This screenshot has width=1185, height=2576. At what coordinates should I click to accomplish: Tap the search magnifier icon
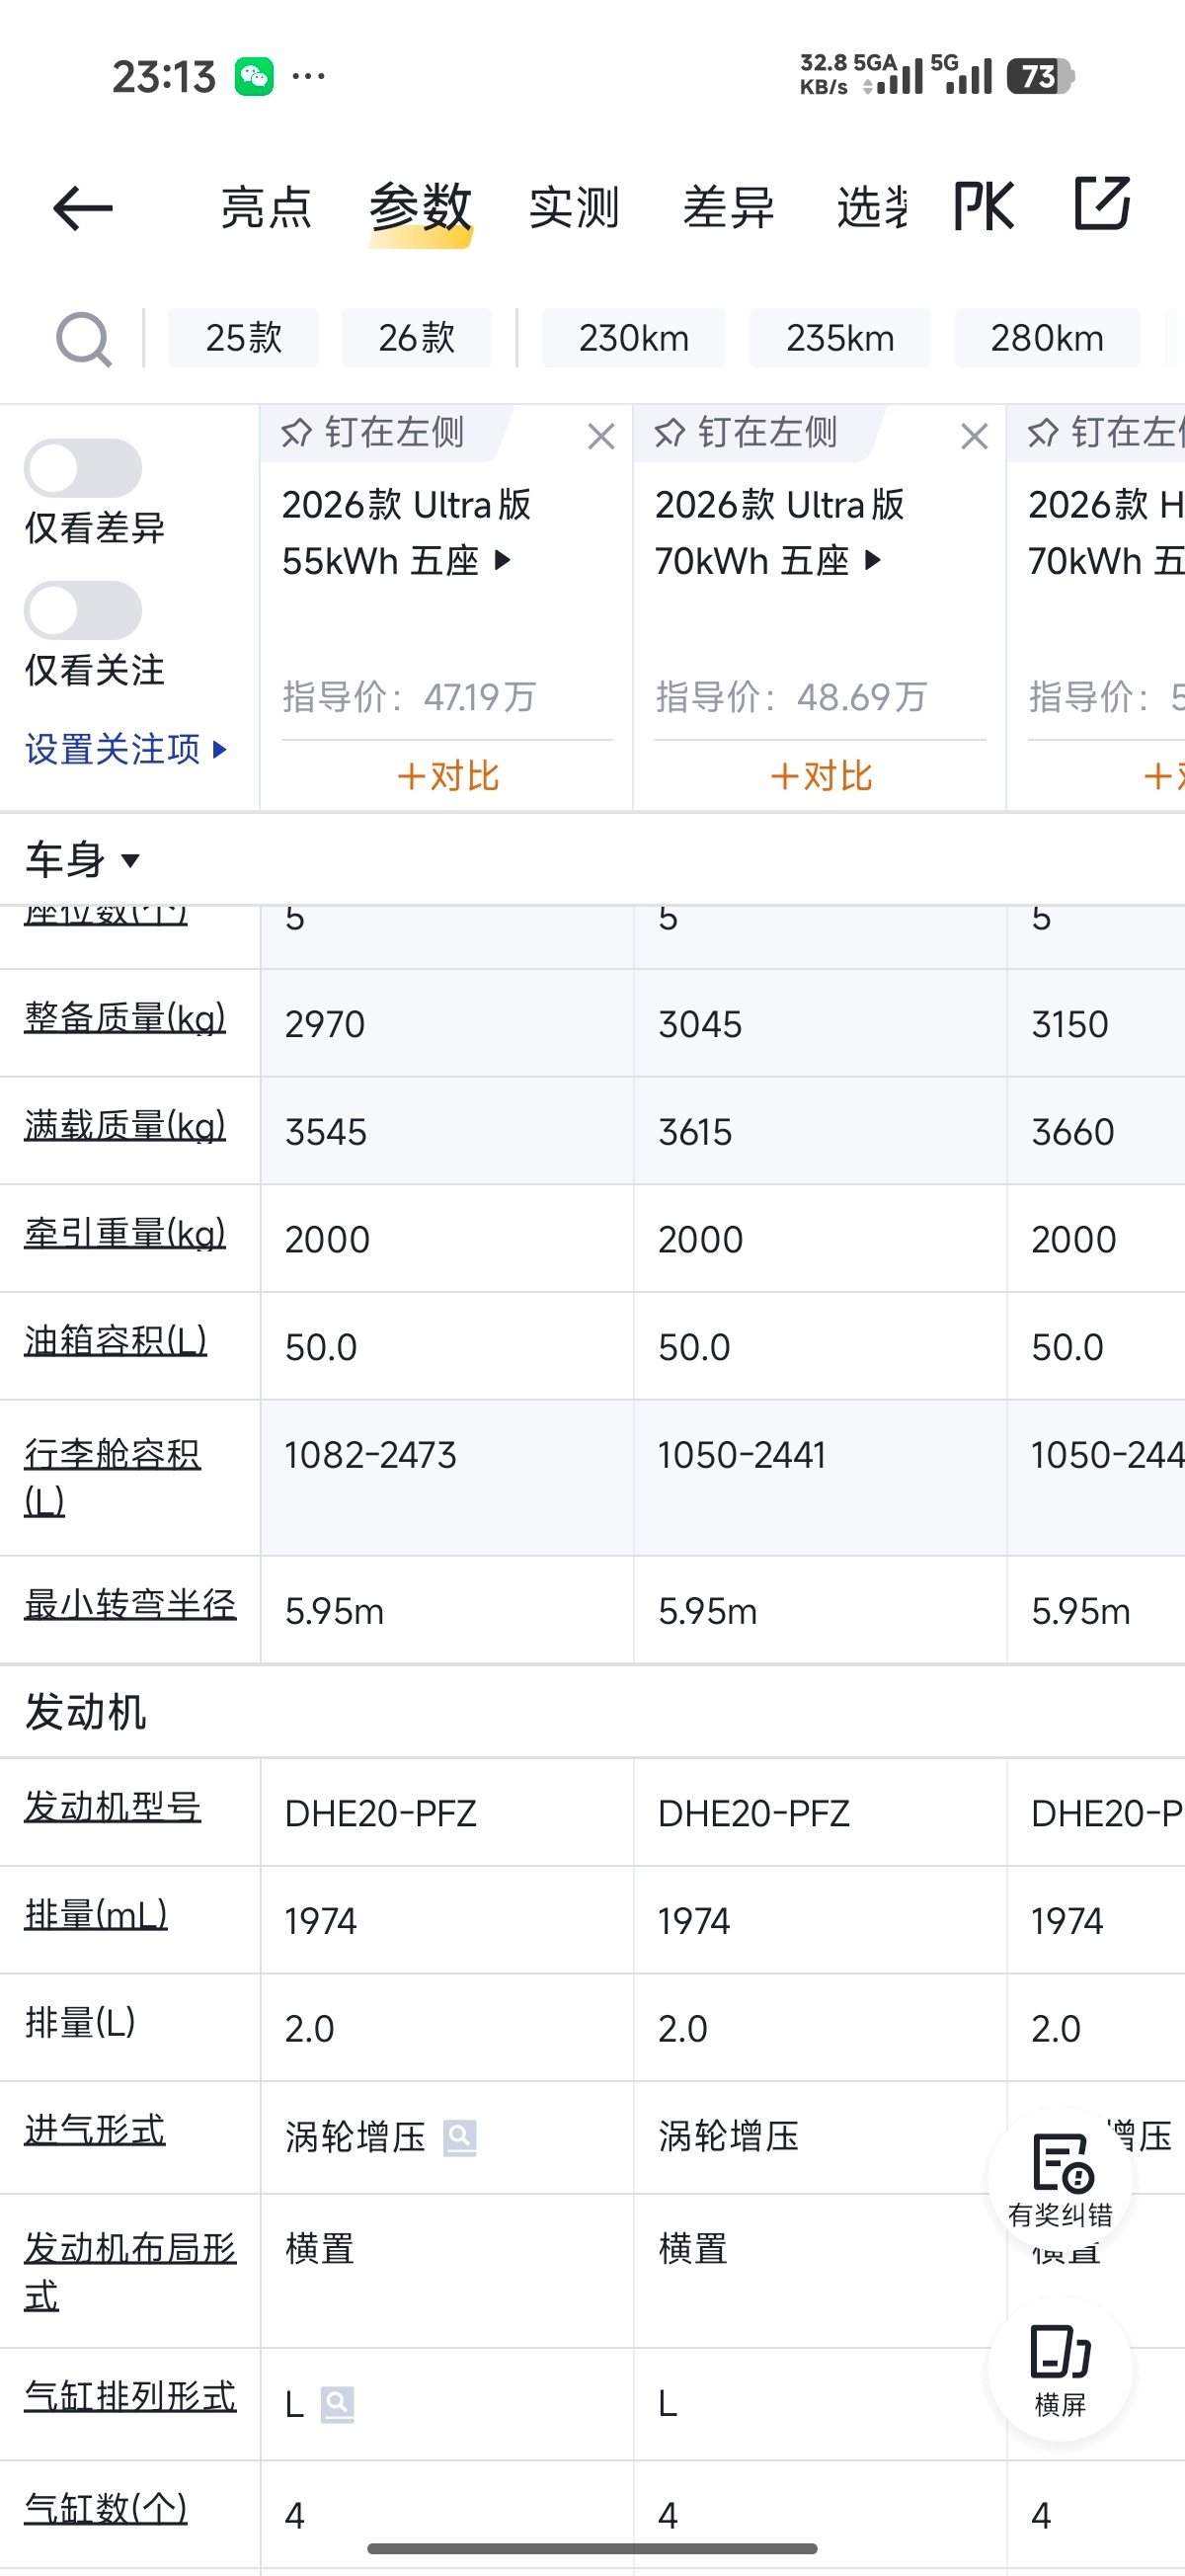point(83,339)
